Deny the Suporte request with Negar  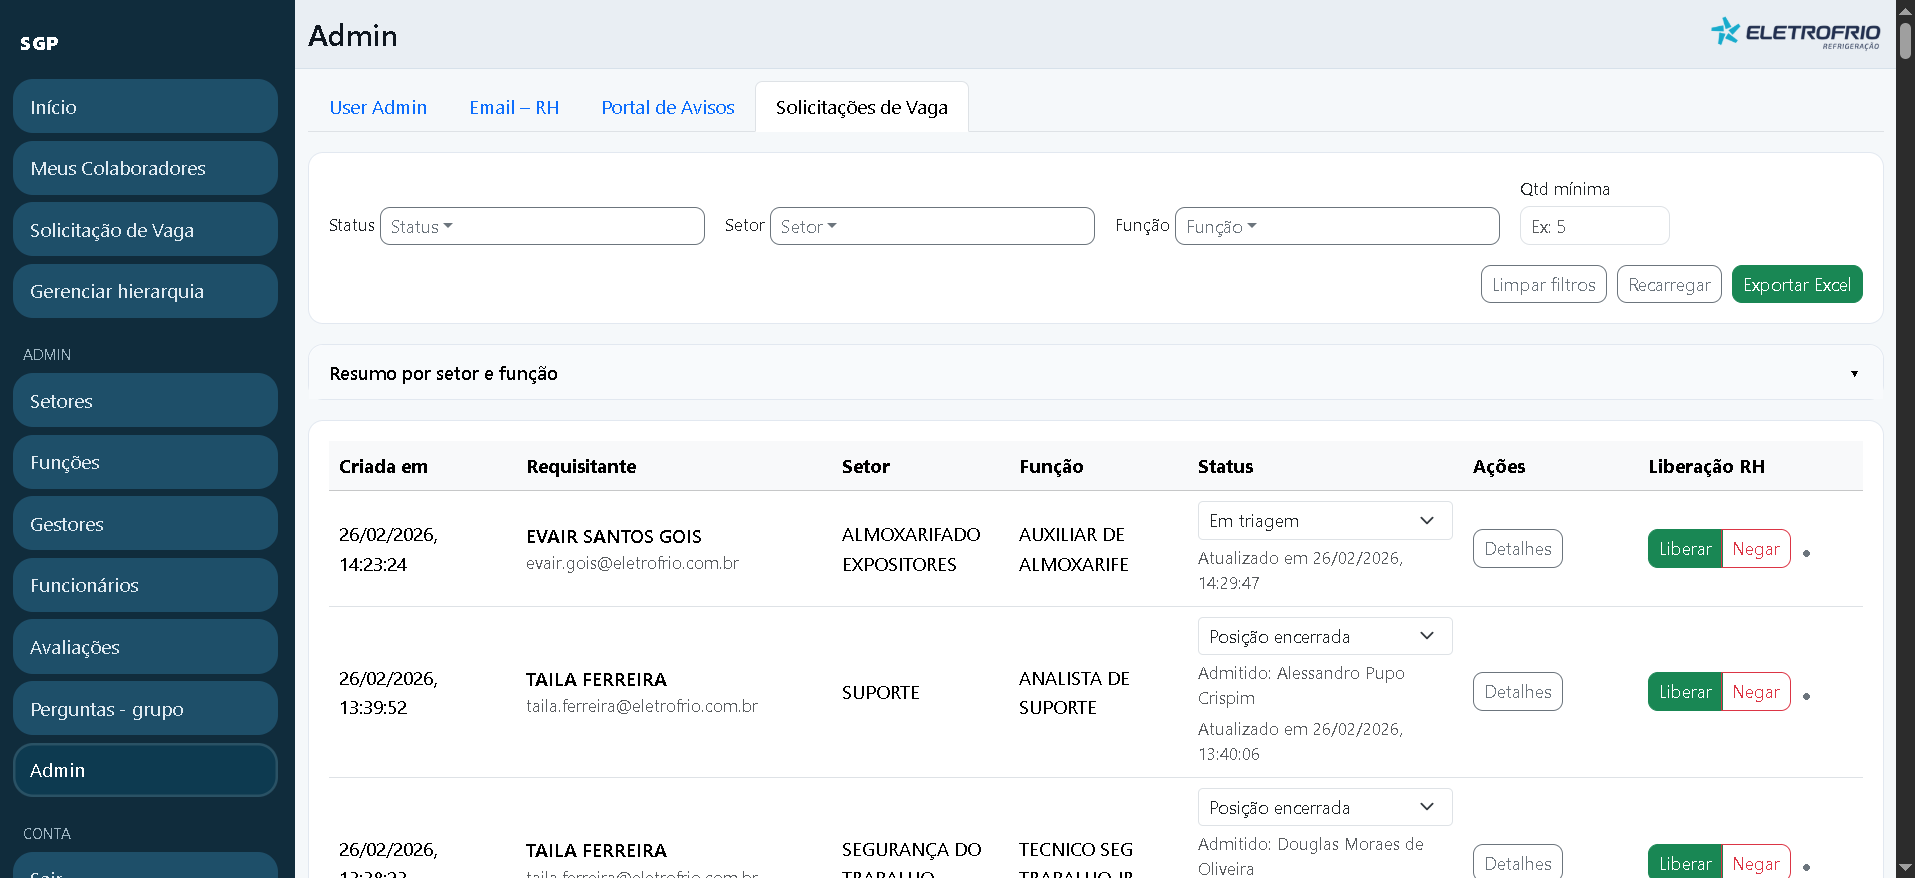1755,692
